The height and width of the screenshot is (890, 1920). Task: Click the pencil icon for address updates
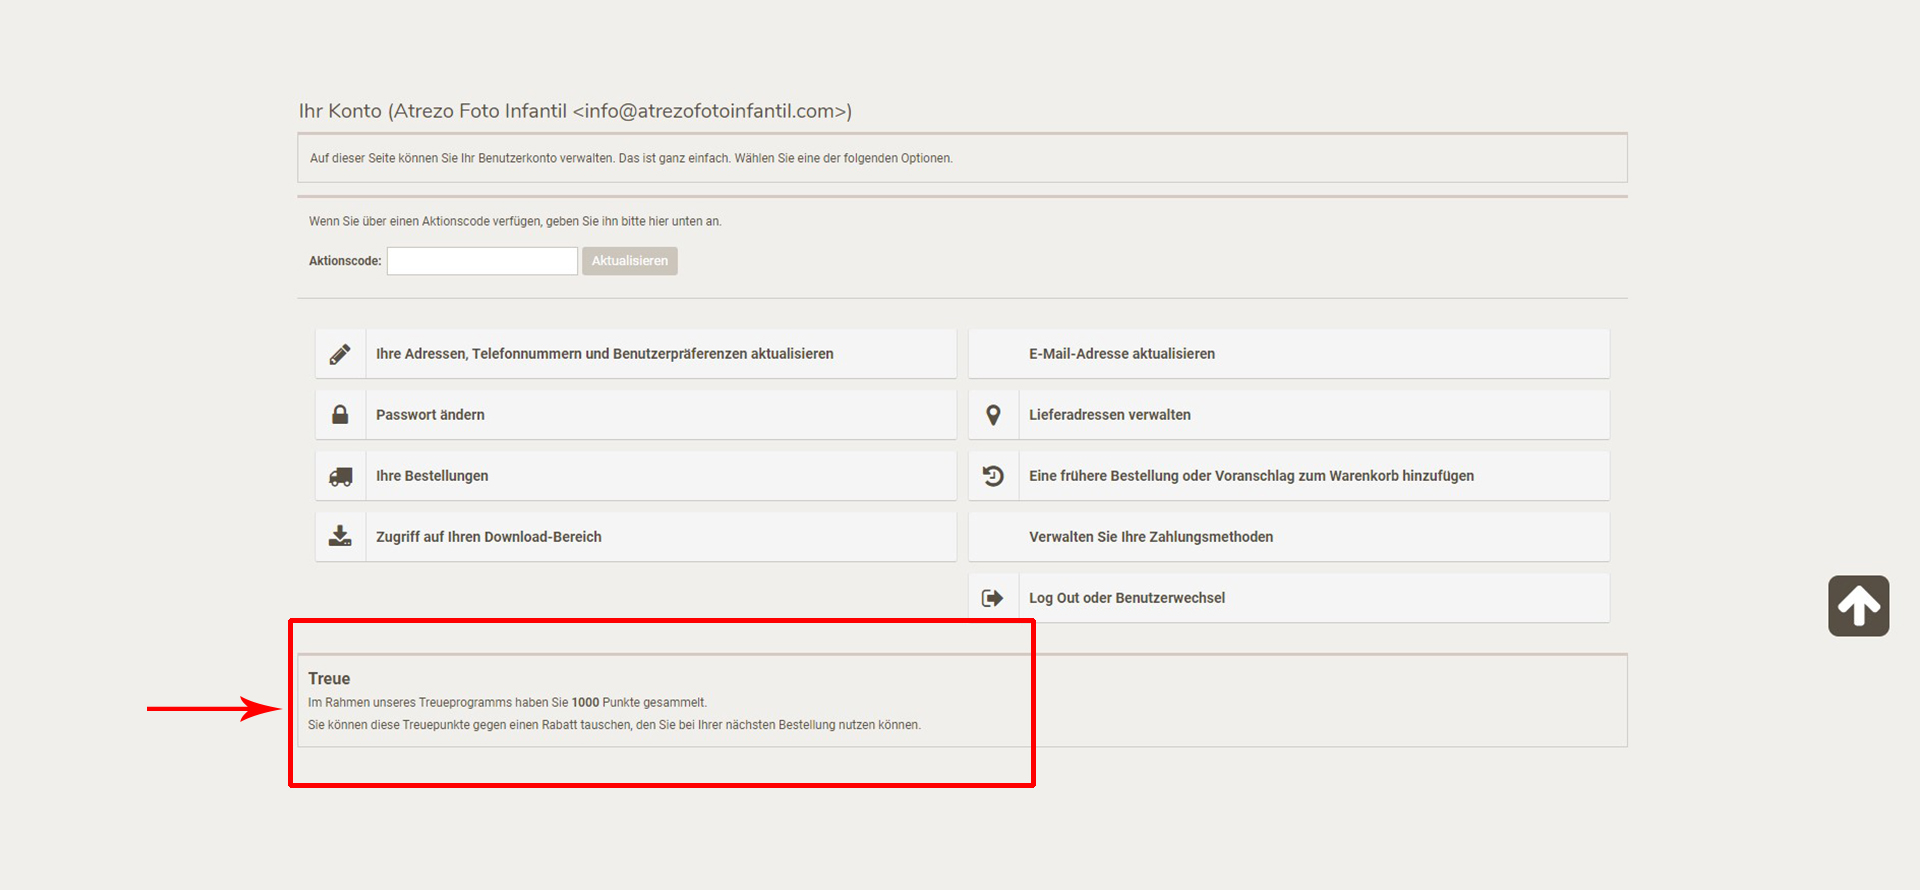340,354
